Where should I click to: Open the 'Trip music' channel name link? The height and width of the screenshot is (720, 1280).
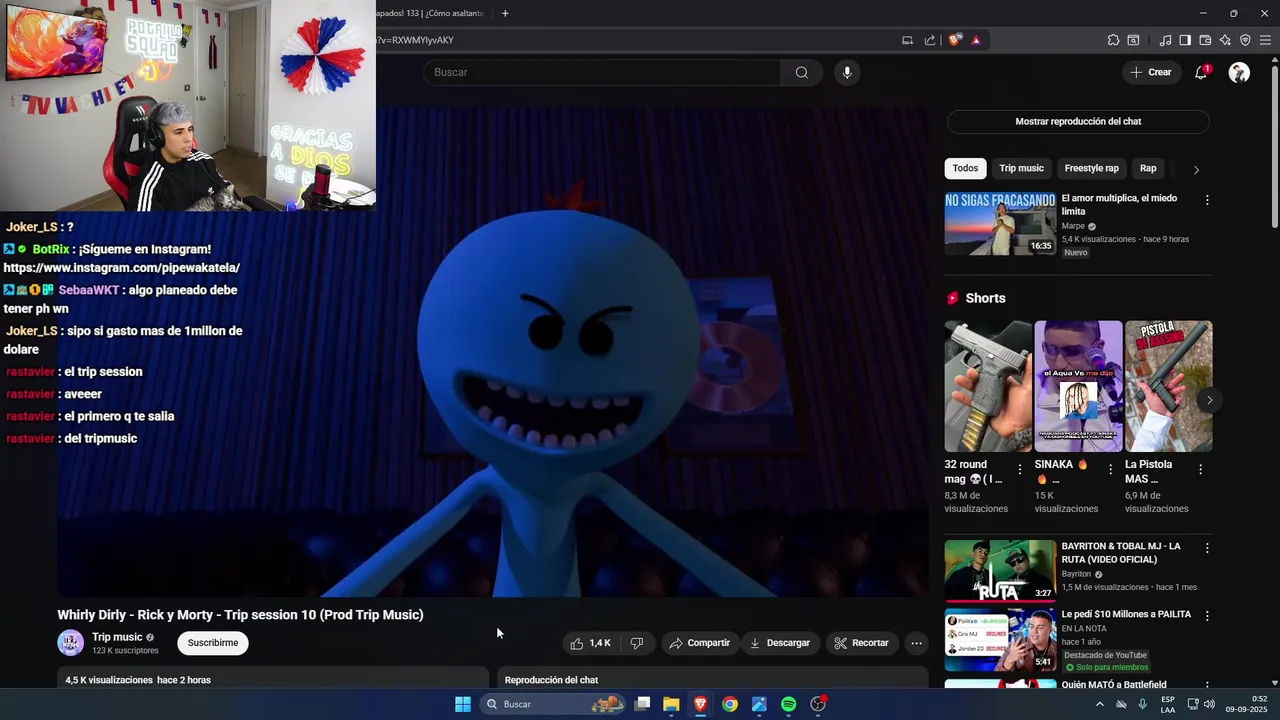pyautogui.click(x=117, y=637)
